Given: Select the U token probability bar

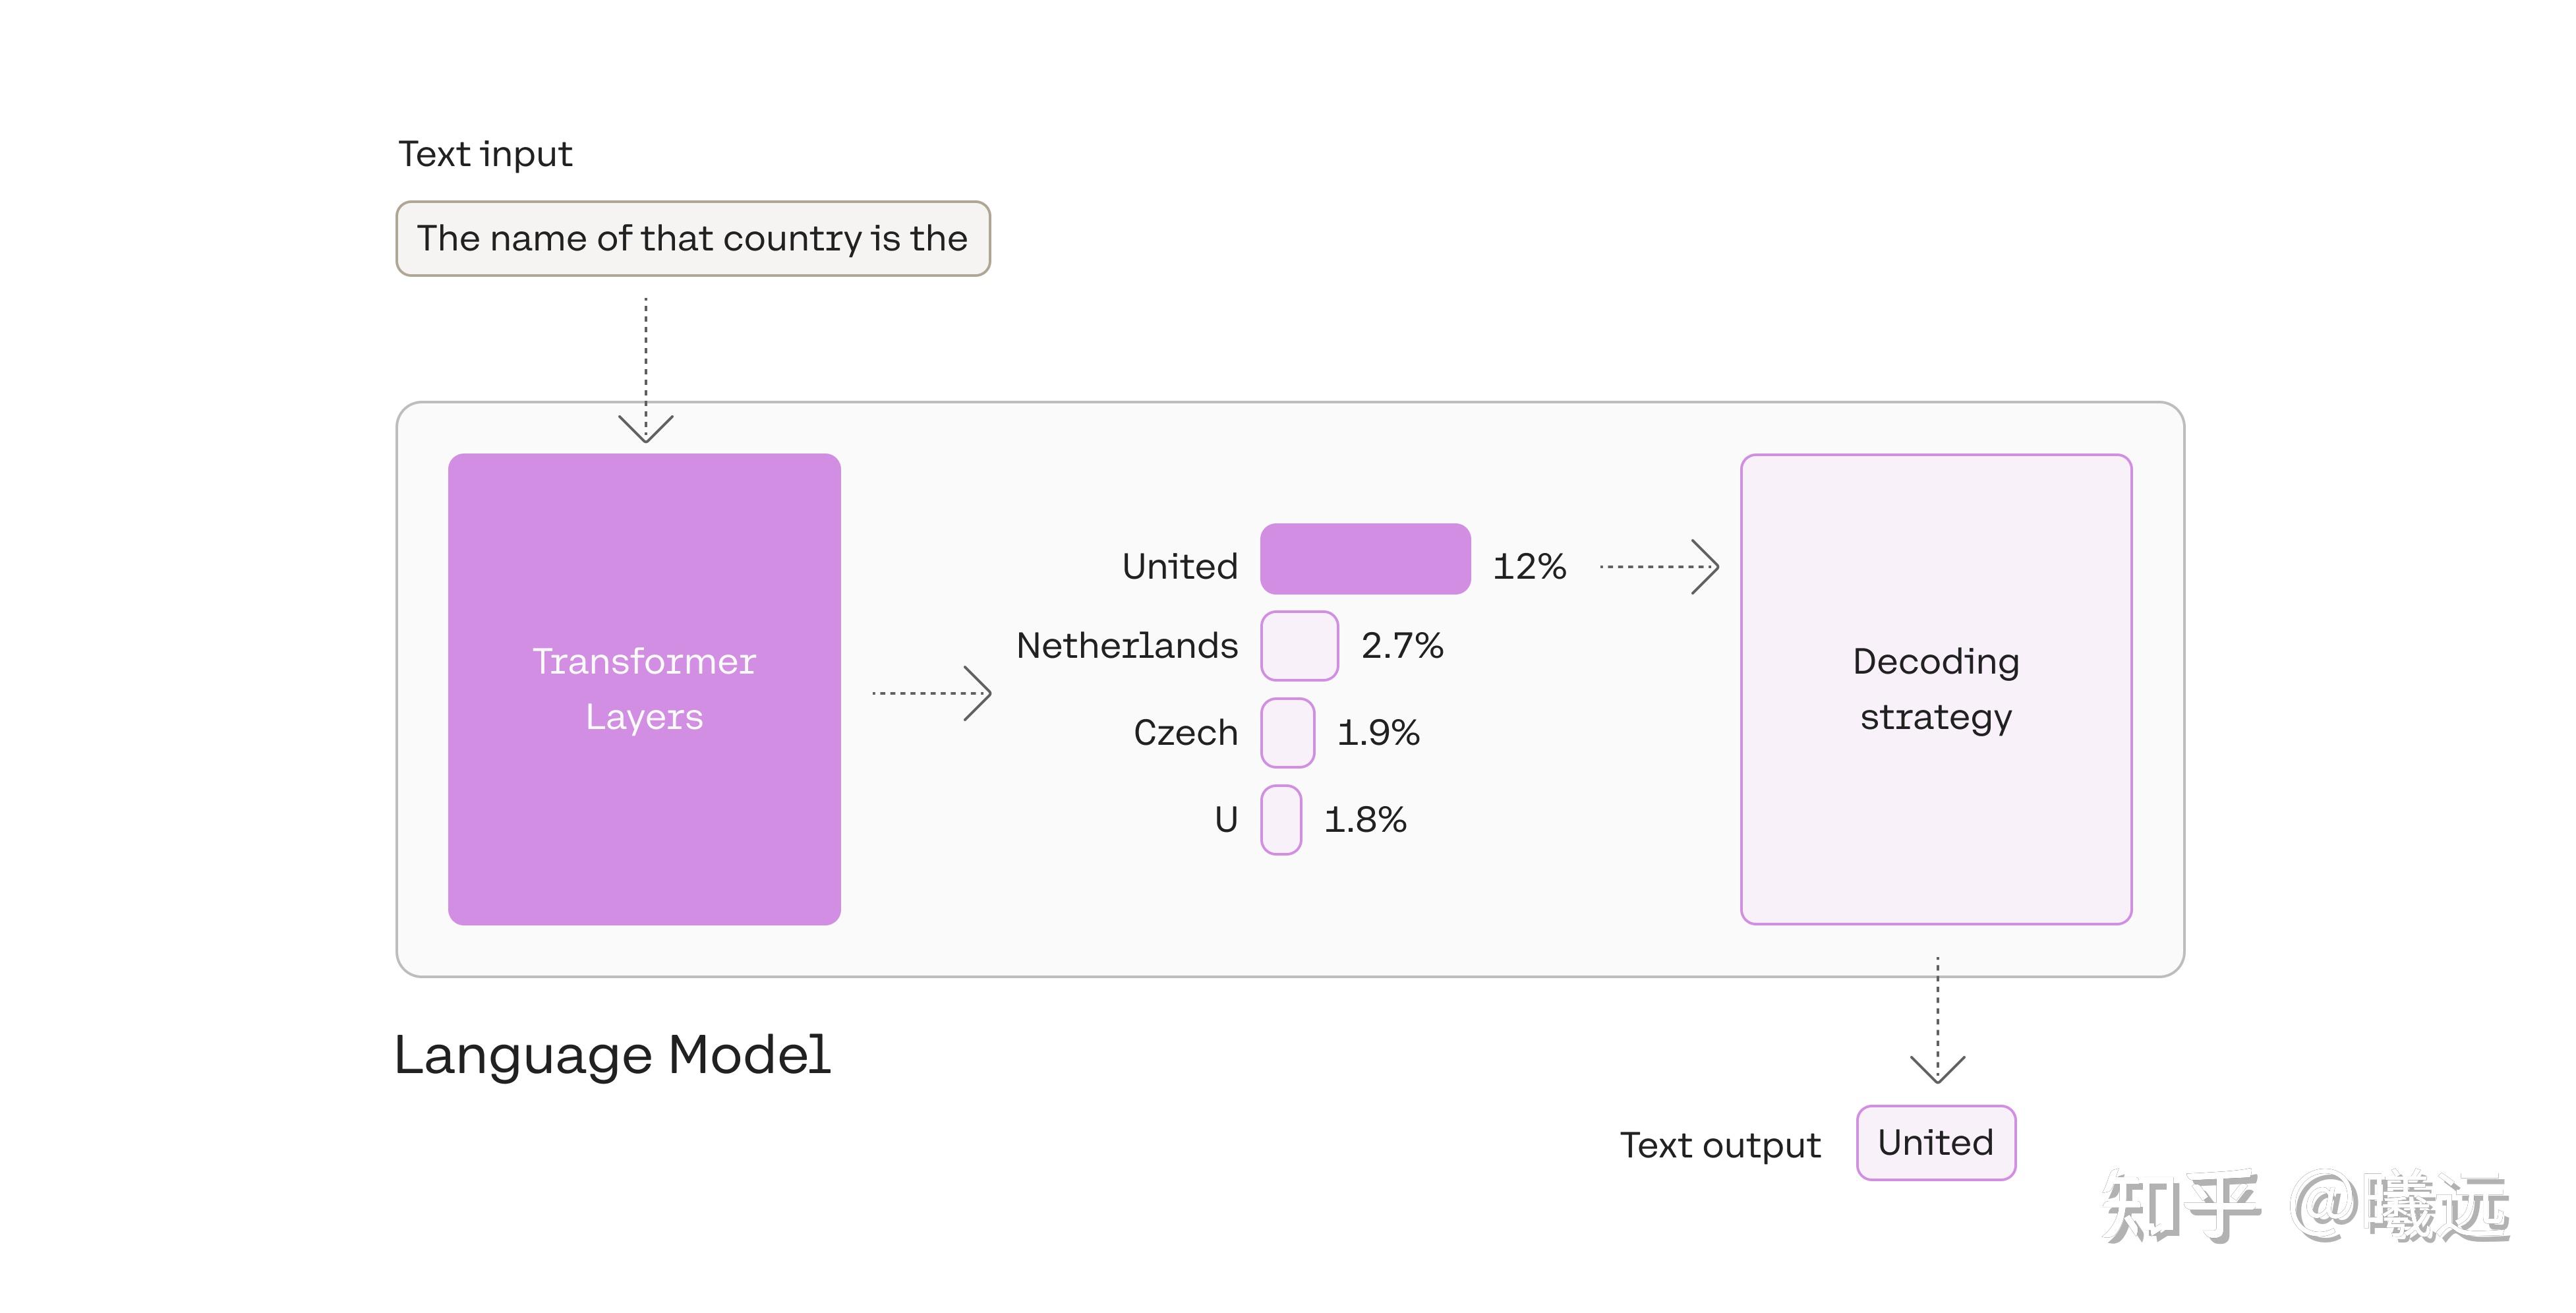Looking at the screenshot, I should coord(1281,820).
